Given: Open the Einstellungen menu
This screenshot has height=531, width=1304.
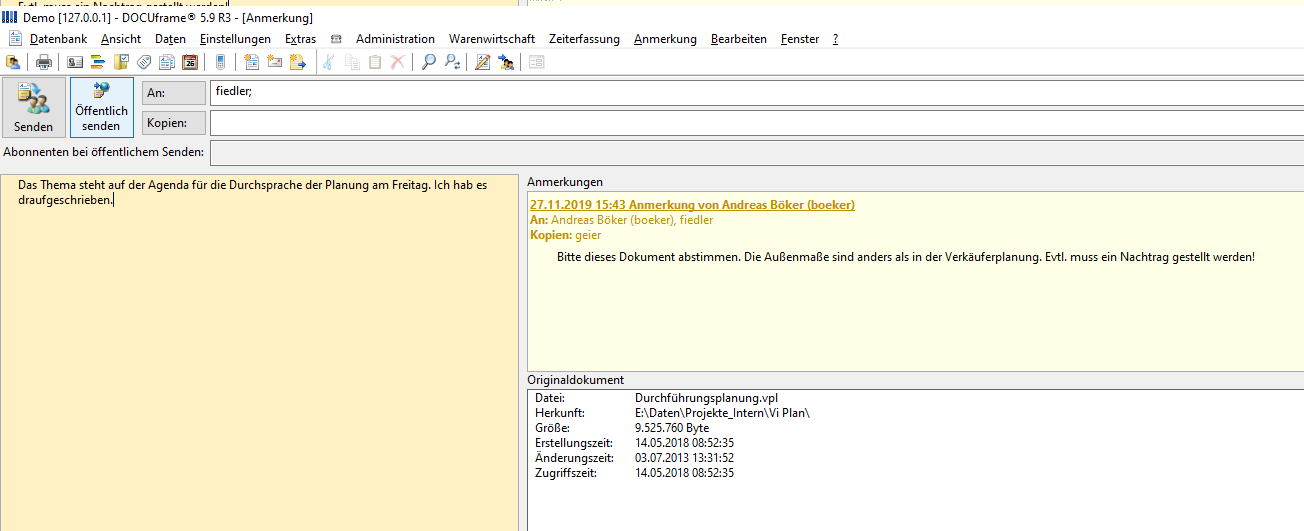Looking at the screenshot, I should (235, 39).
